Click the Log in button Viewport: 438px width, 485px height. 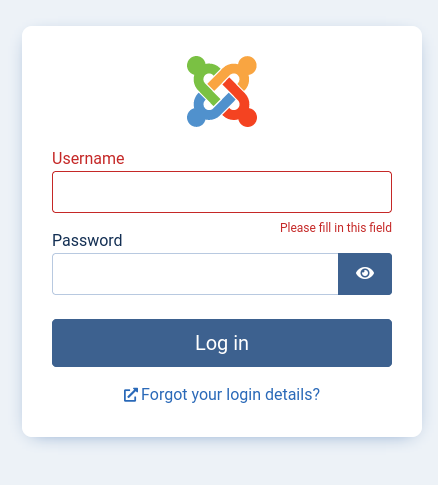(222, 343)
